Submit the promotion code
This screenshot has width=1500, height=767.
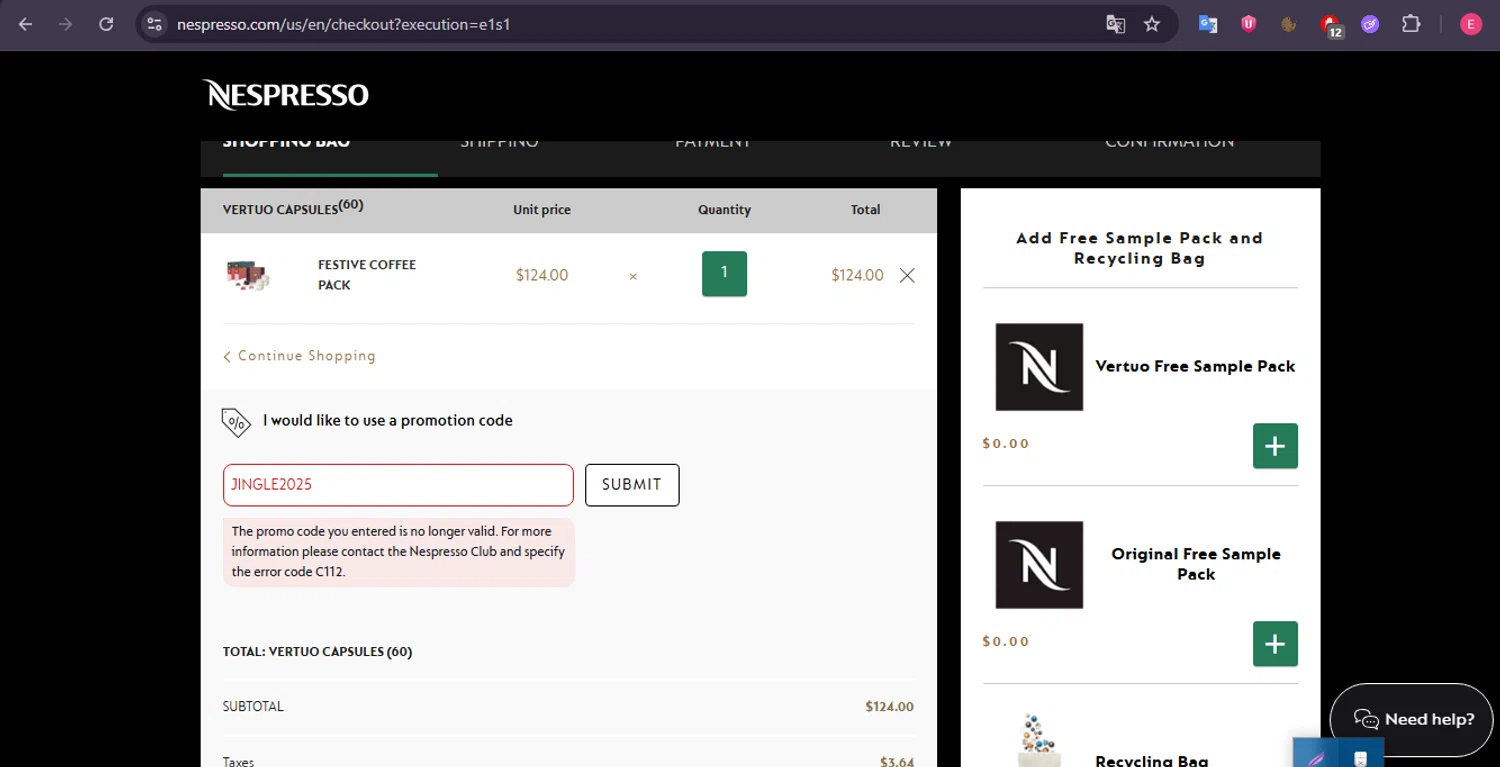632,485
